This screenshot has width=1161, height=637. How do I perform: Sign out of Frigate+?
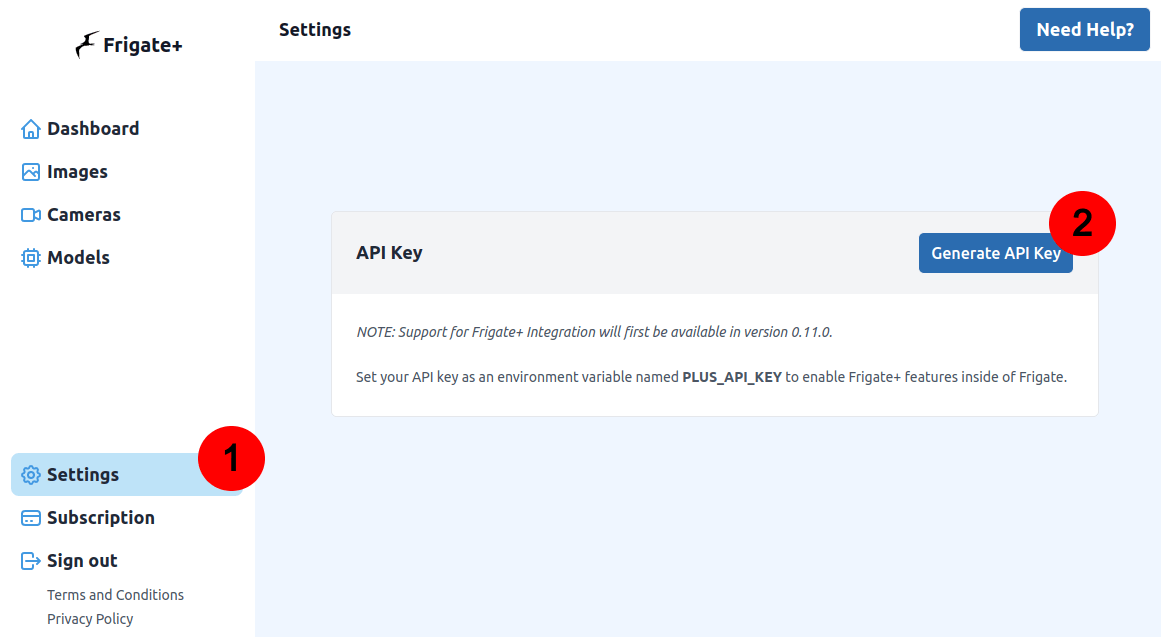(82, 560)
